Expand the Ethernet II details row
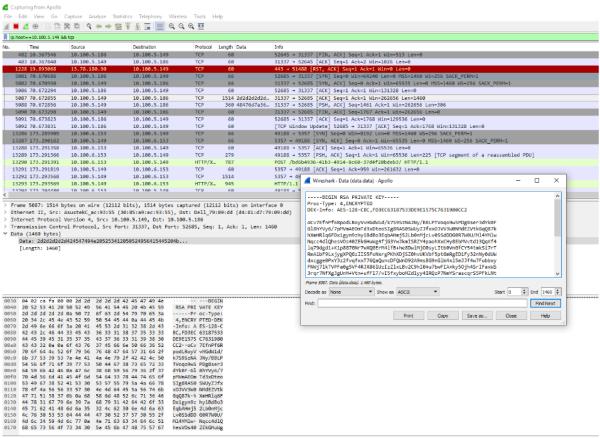This screenshot has height=438, width=600. [x=4, y=207]
